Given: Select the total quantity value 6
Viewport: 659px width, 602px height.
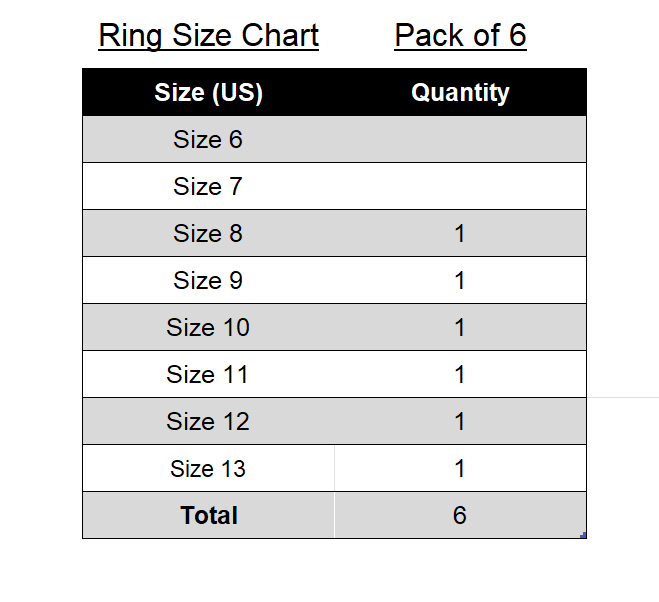Looking at the screenshot, I should (460, 516).
